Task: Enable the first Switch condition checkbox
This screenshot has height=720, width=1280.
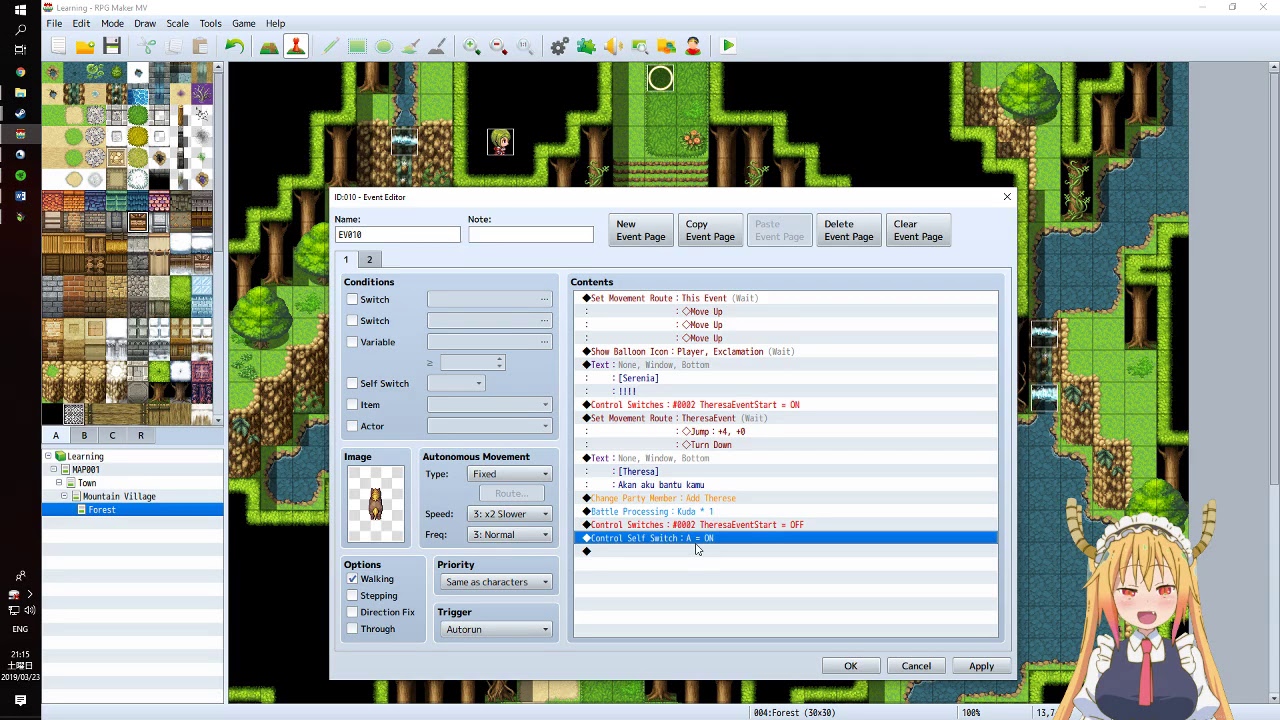Action: tap(352, 299)
